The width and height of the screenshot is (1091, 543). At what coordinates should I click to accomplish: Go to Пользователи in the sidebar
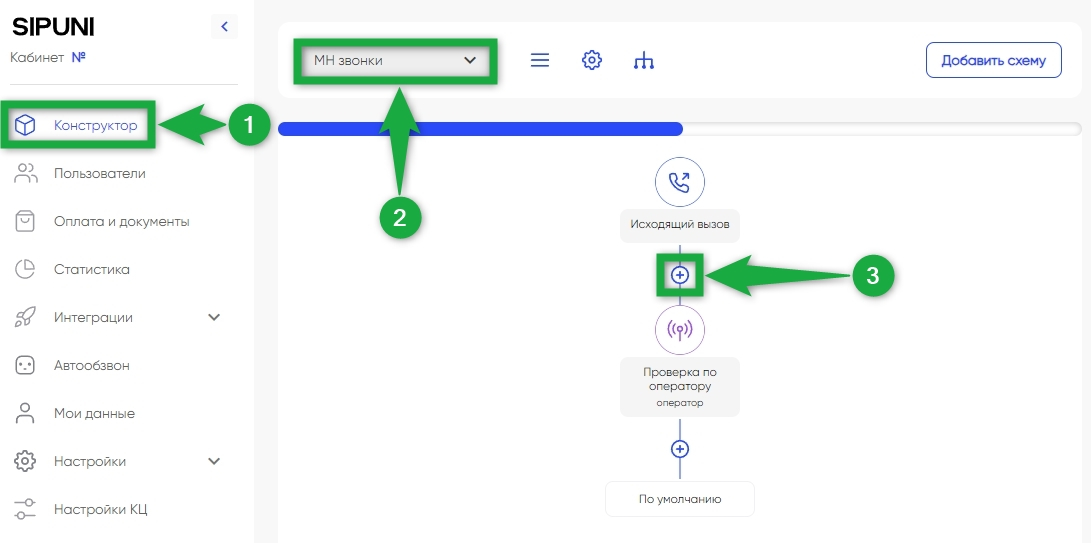(x=99, y=173)
